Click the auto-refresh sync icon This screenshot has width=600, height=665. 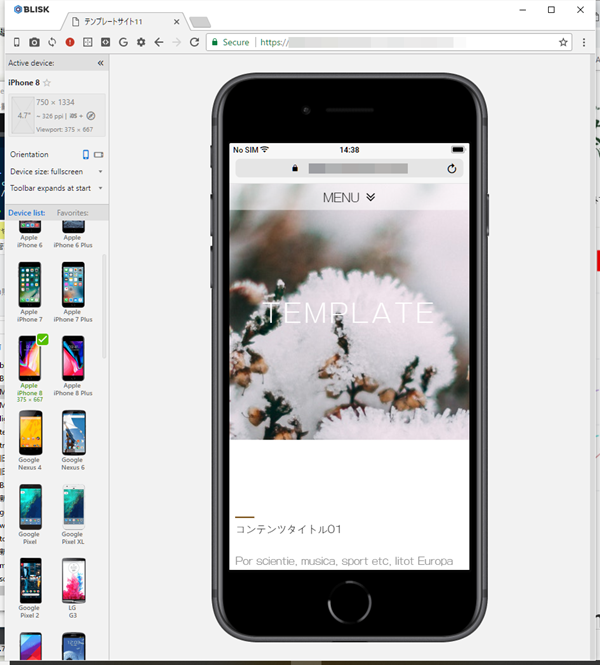(52, 42)
